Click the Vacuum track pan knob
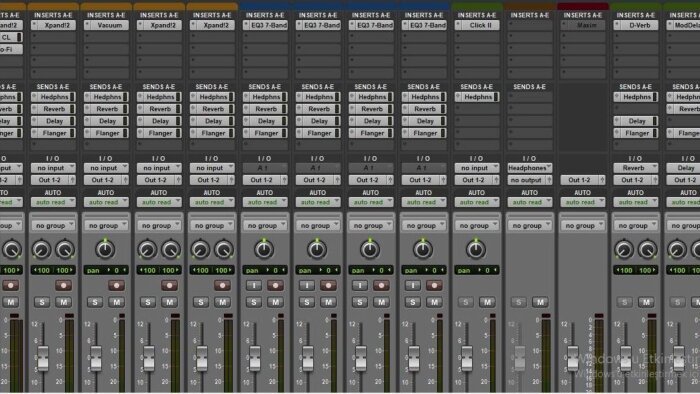 click(x=105, y=249)
